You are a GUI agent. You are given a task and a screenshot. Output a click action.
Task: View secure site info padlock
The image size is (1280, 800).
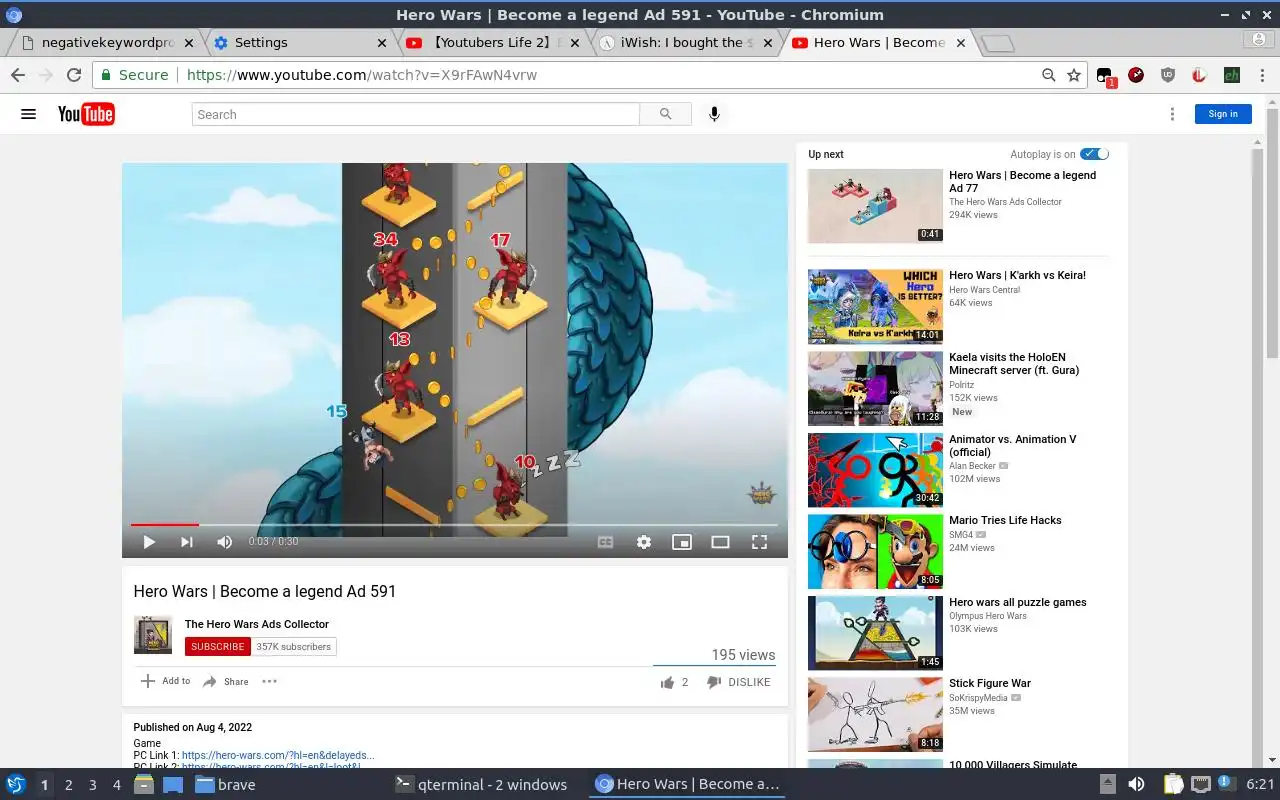coord(105,75)
